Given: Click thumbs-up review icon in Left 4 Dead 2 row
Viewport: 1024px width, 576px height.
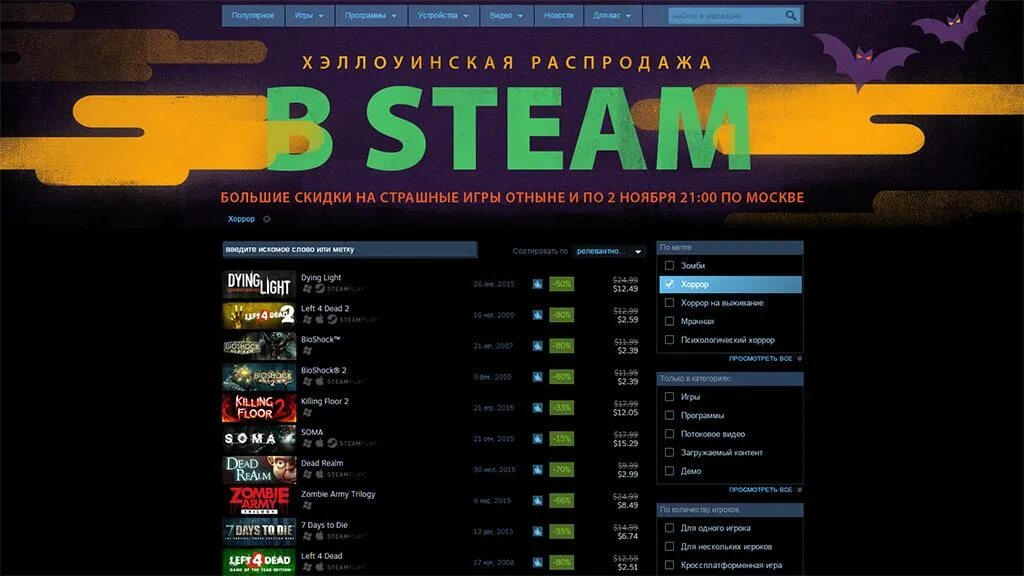Looking at the screenshot, I should pyautogui.click(x=537, y=315).
